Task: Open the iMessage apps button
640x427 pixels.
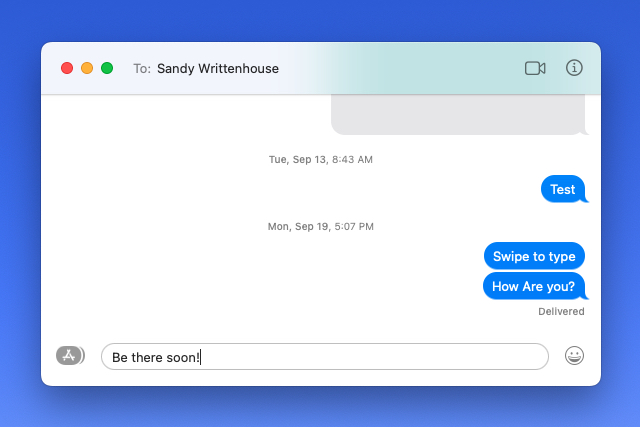Action: 70,355
